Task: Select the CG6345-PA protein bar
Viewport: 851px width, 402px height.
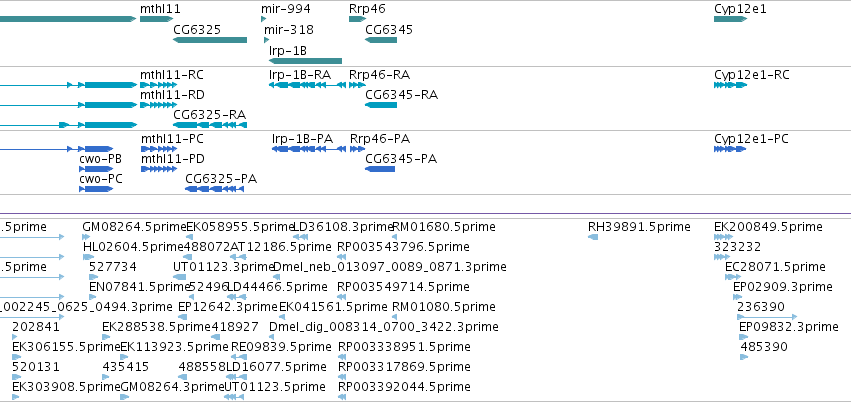Action: pos(380,169)
